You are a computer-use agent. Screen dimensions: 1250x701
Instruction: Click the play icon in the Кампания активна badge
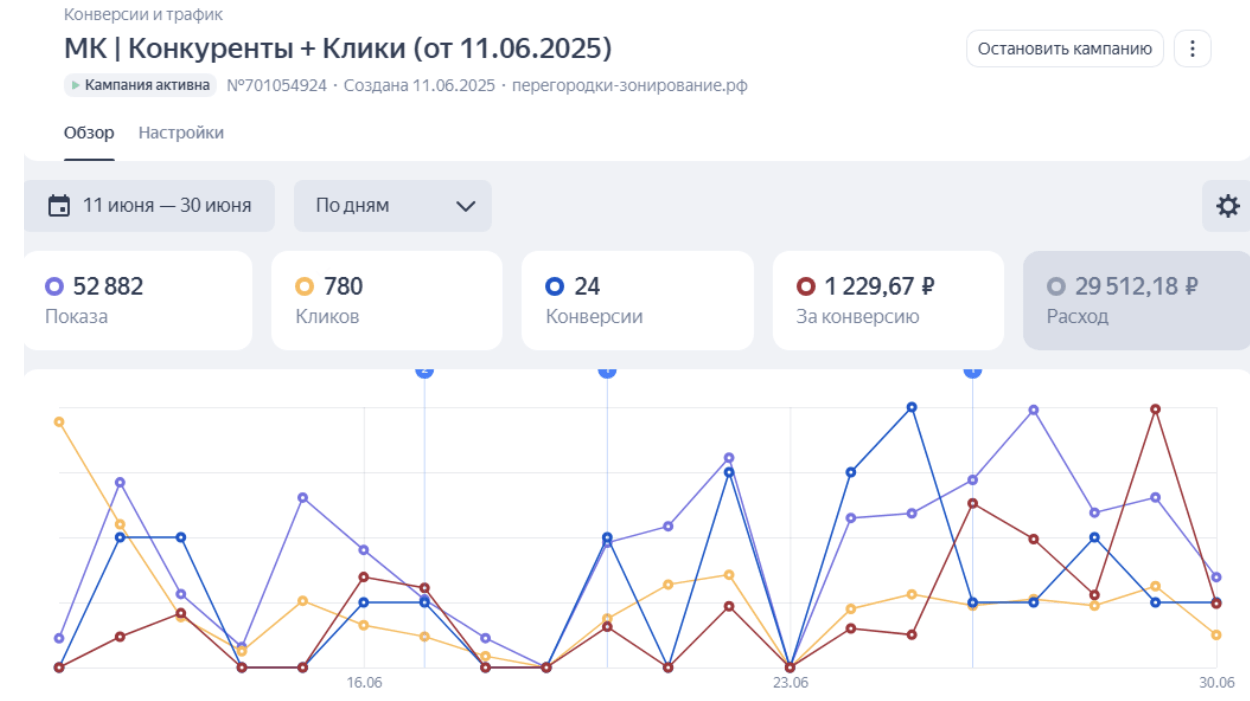tap(76, 85)
